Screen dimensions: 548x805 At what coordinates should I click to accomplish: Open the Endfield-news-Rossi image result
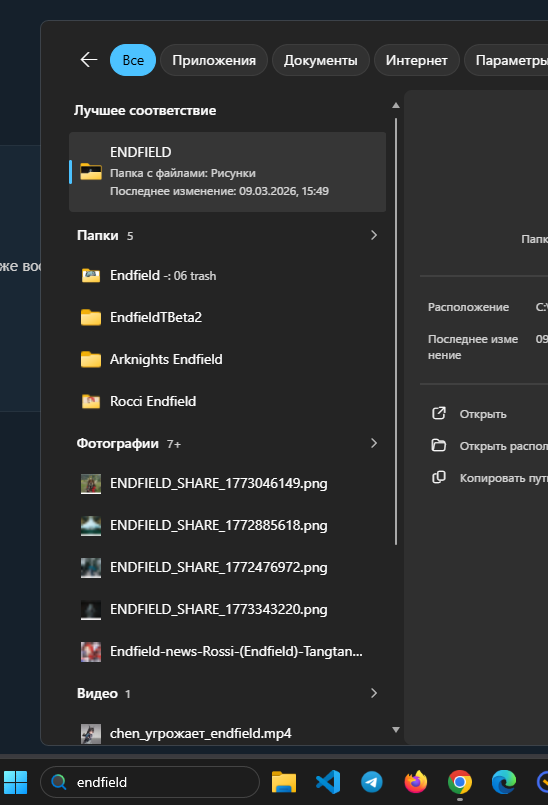(x=228, y=651)
